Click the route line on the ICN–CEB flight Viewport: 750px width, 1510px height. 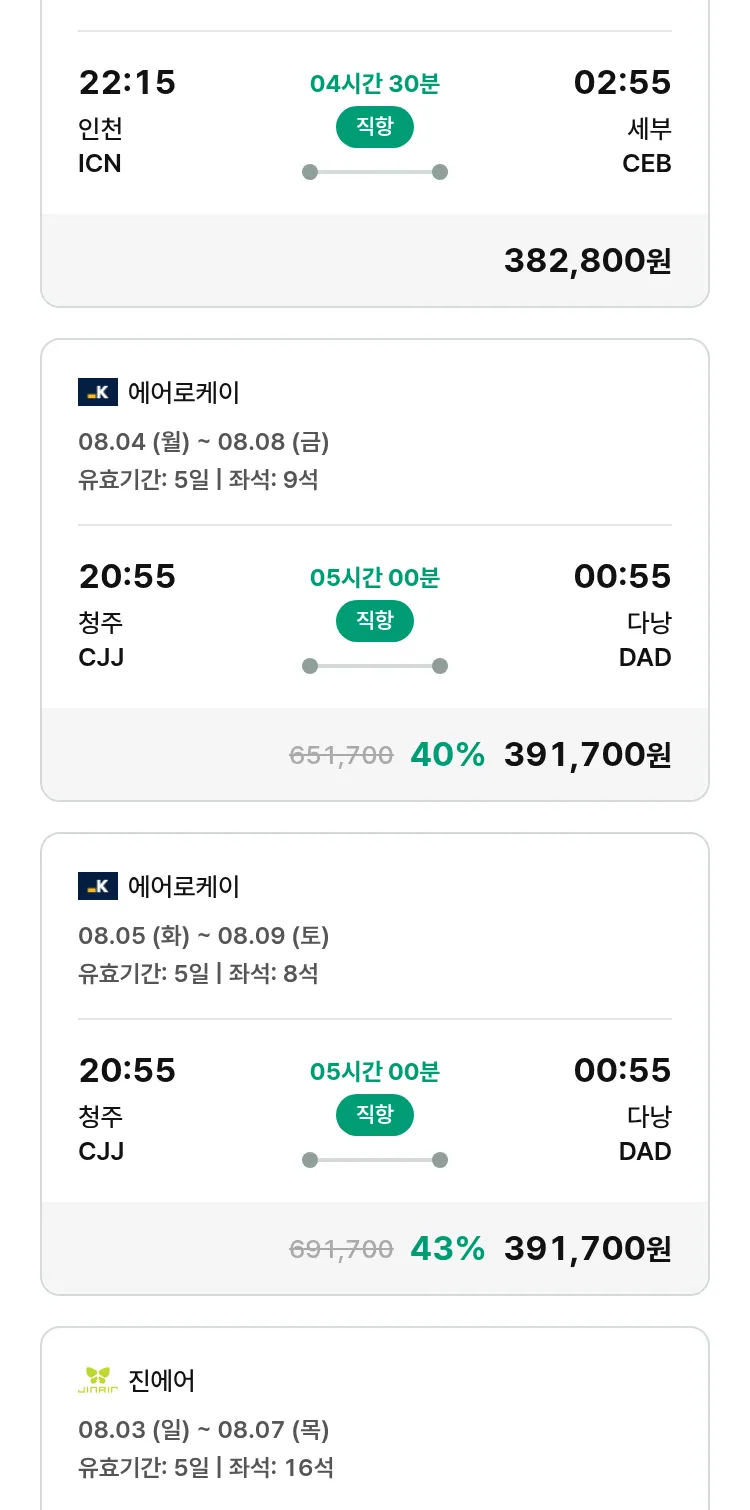374,172
